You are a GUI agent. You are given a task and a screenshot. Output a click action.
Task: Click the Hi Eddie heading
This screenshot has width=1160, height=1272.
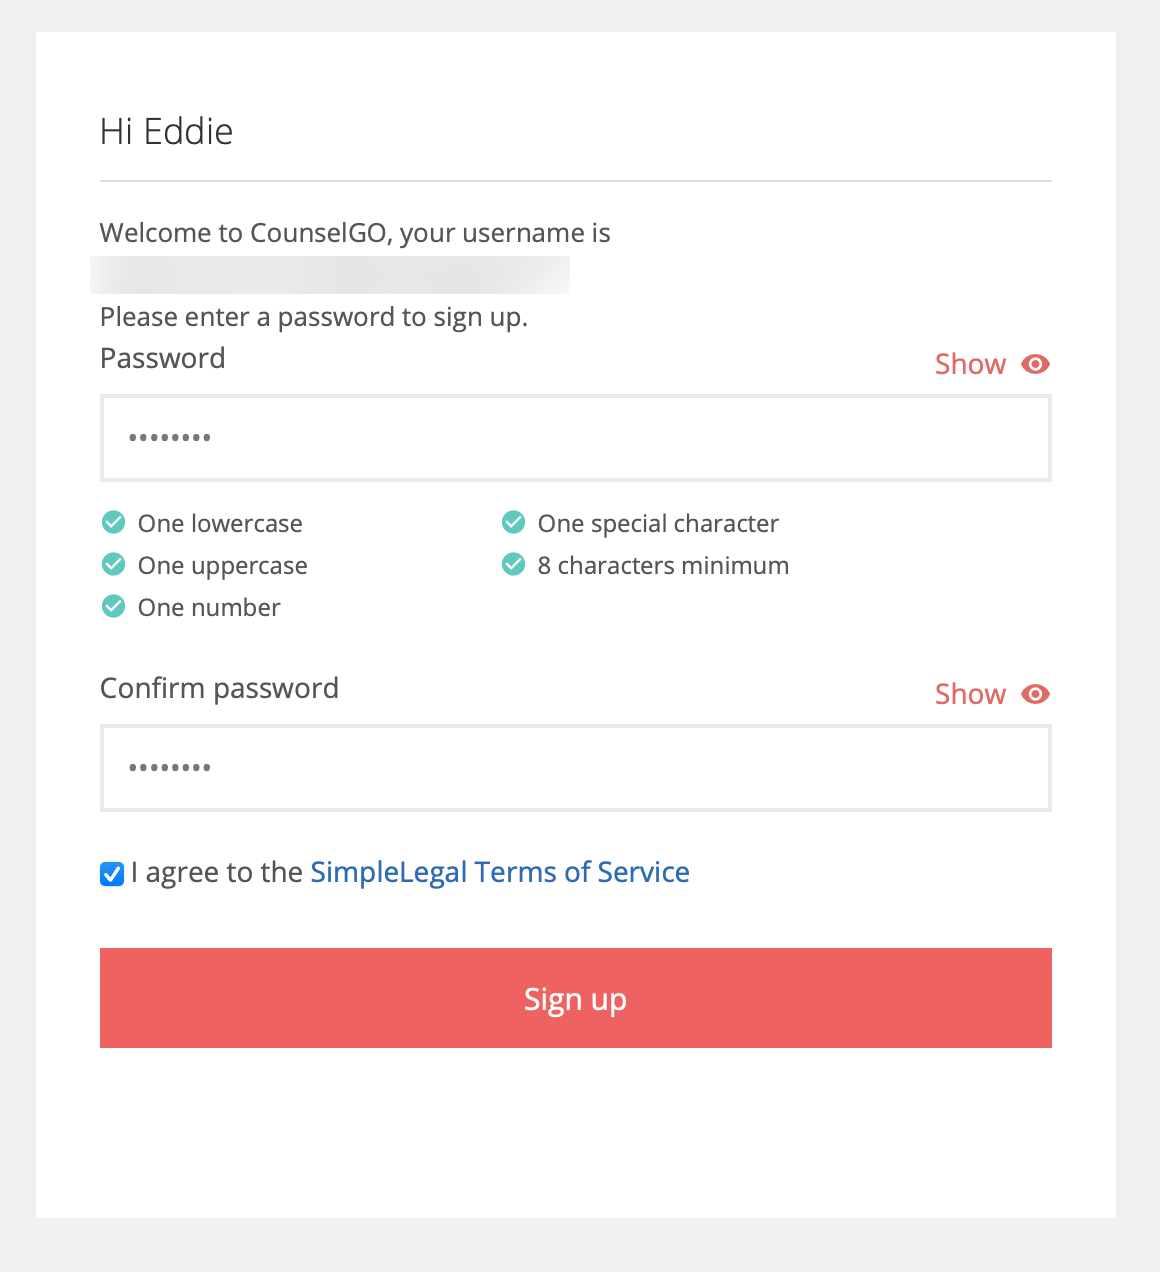(166, 130)
